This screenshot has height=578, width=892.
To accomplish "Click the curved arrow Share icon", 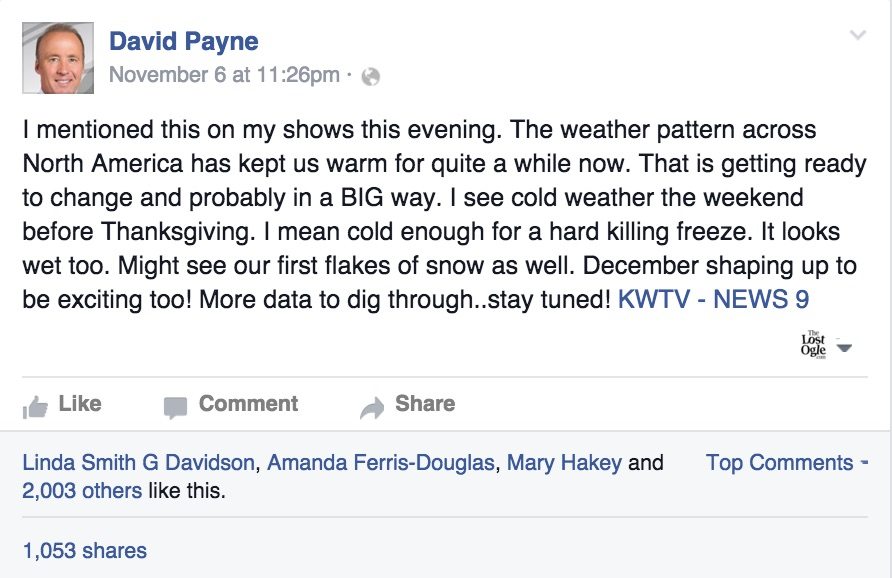I will [371, 407].
